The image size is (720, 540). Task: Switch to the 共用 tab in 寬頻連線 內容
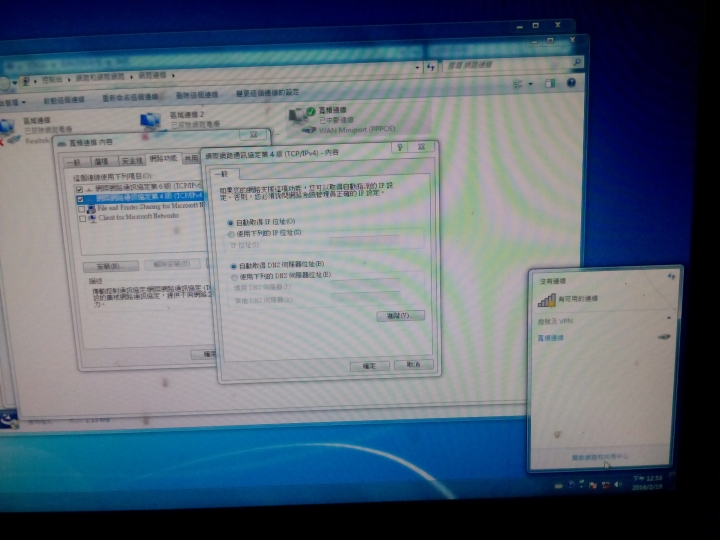tap(191, 159)
